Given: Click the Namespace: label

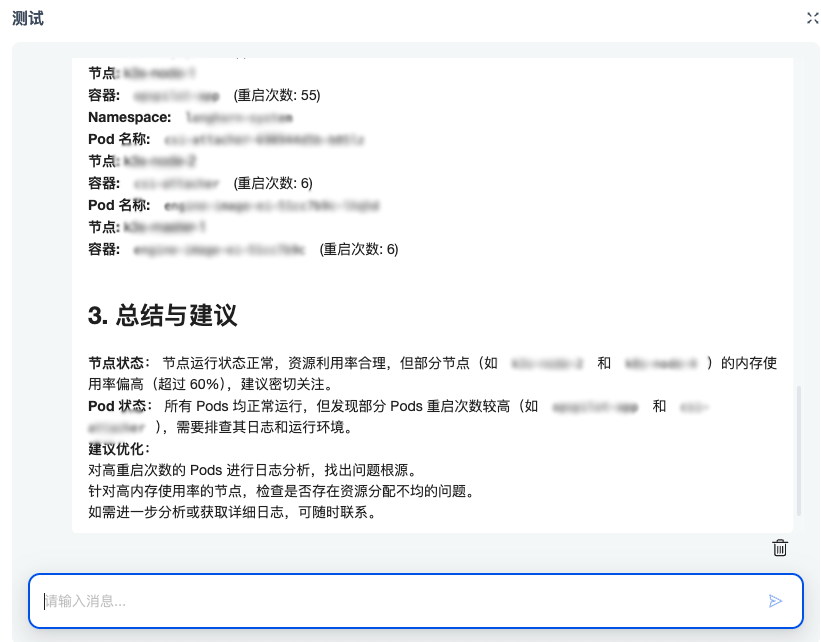Looking at the screenshot, I should pos(129,117).
